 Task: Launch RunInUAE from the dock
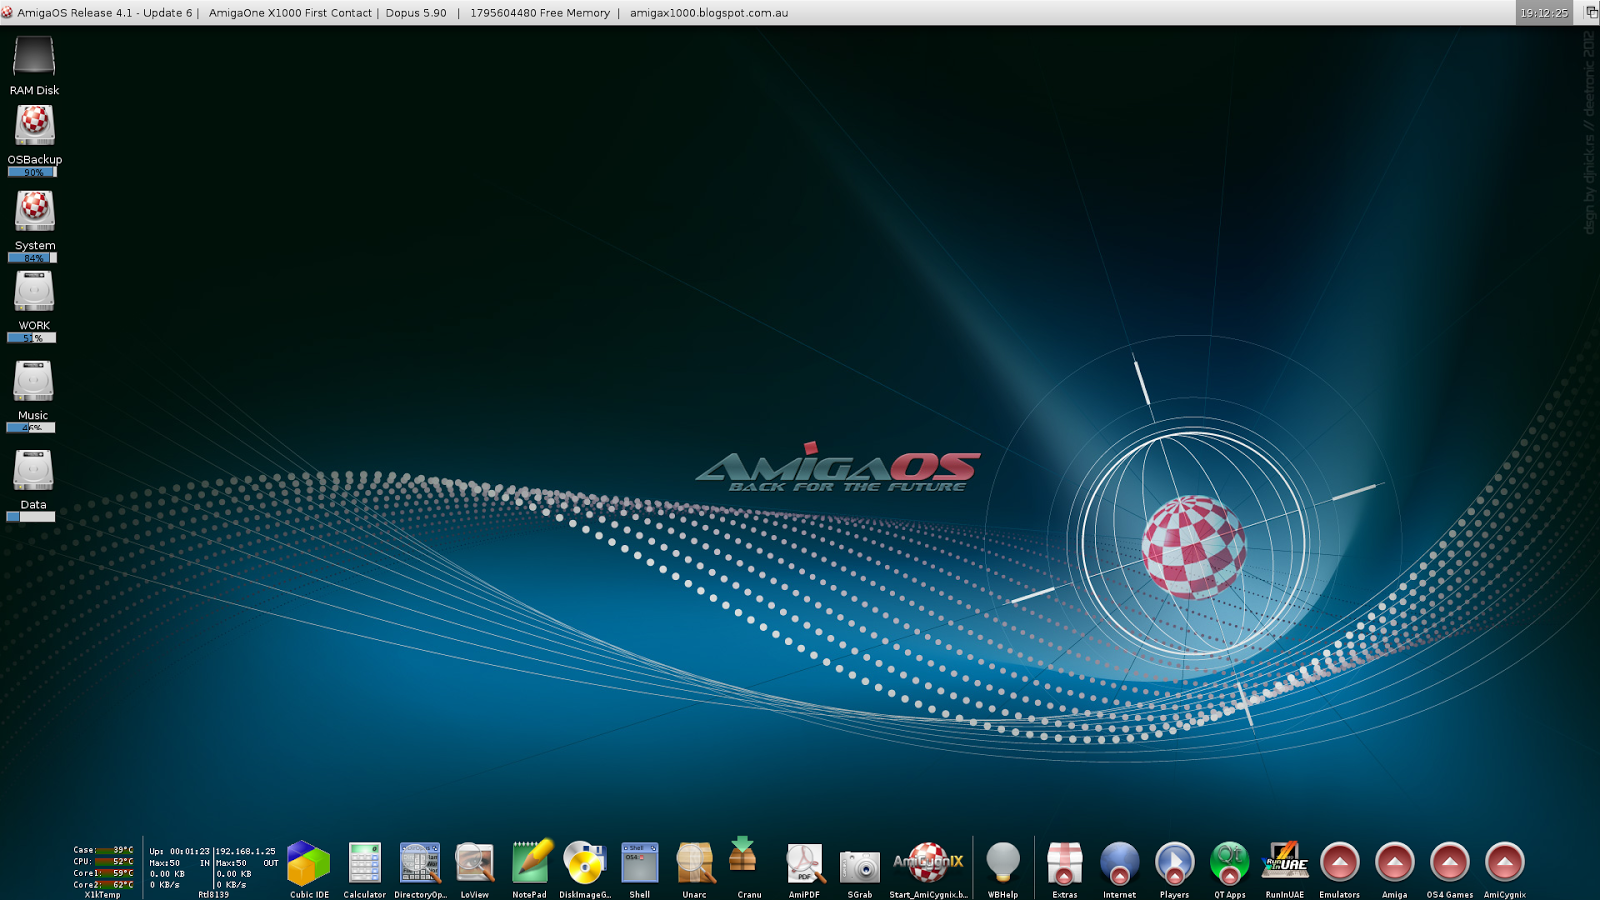point(1285,862)
